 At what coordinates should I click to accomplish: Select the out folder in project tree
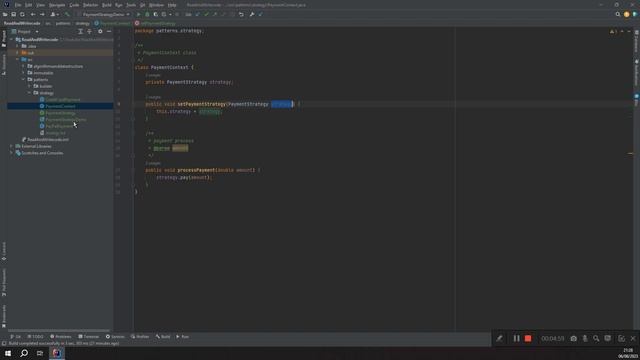pyautogui.click(x=31, y=53)
